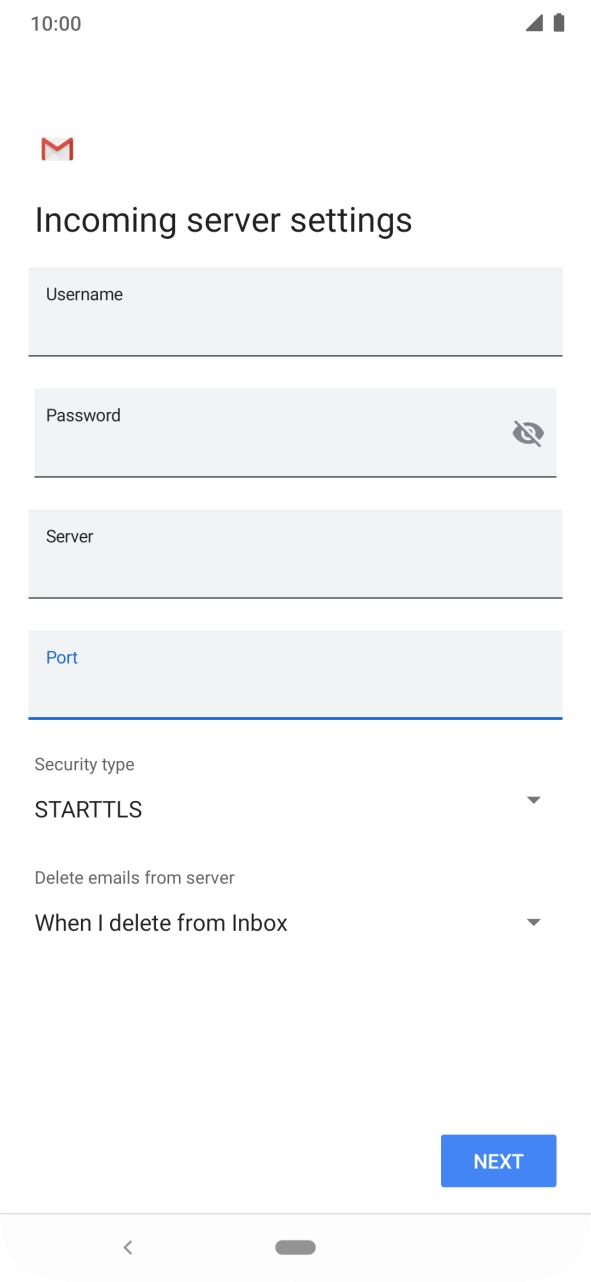Tap the home pill gesture bar
This screenshot has height=1282, width=591.
295,1247
